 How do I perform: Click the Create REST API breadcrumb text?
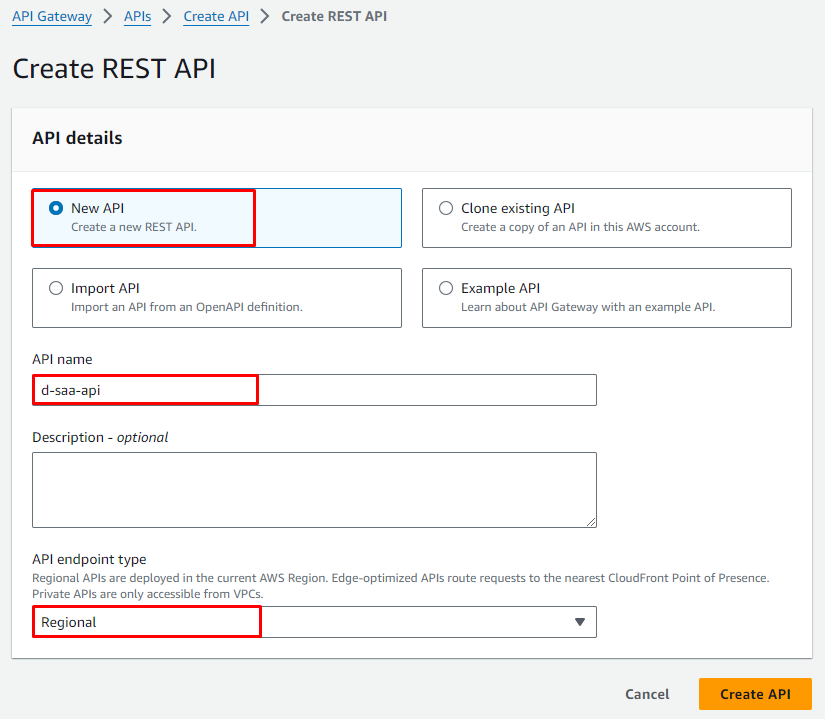point(334,16)
